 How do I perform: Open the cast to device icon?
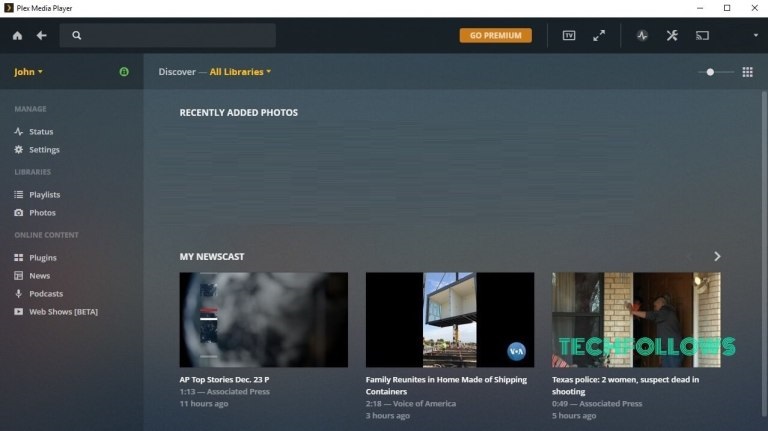point(702,35)
